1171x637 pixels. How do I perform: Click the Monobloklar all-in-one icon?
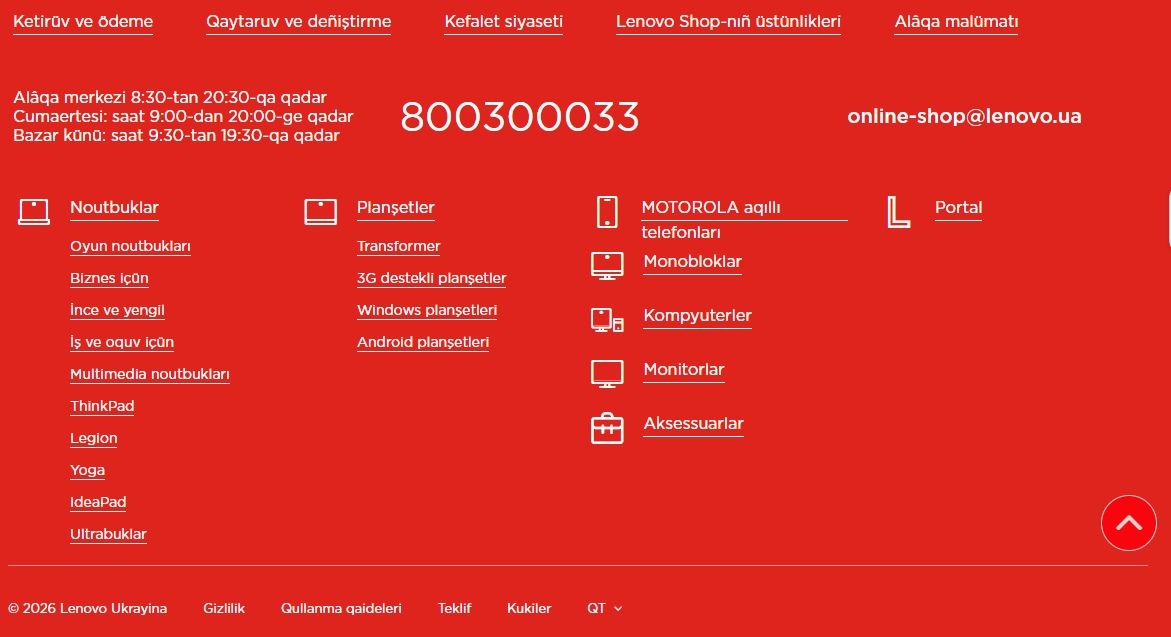point(607,265)
